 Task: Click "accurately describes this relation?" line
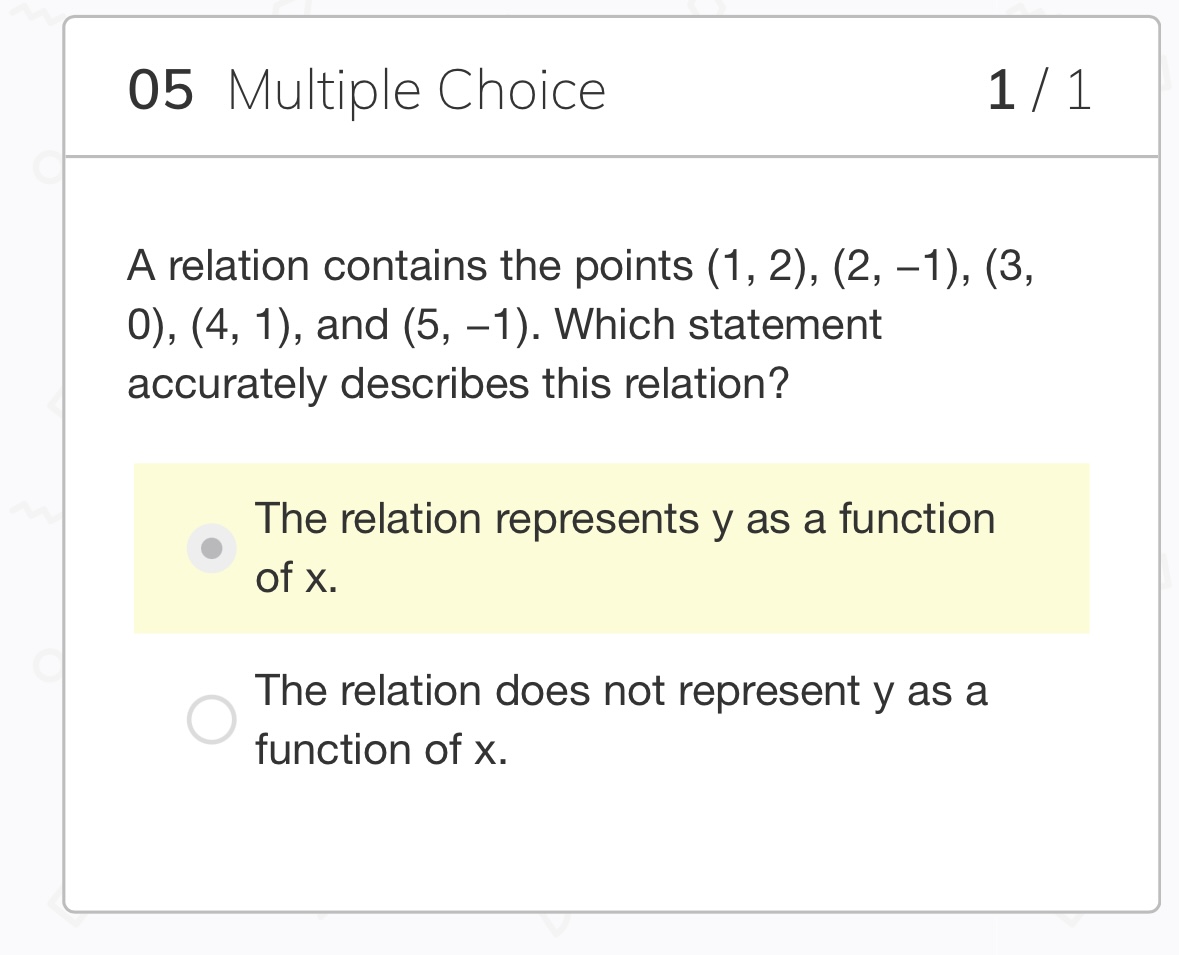tap(458, 384)
